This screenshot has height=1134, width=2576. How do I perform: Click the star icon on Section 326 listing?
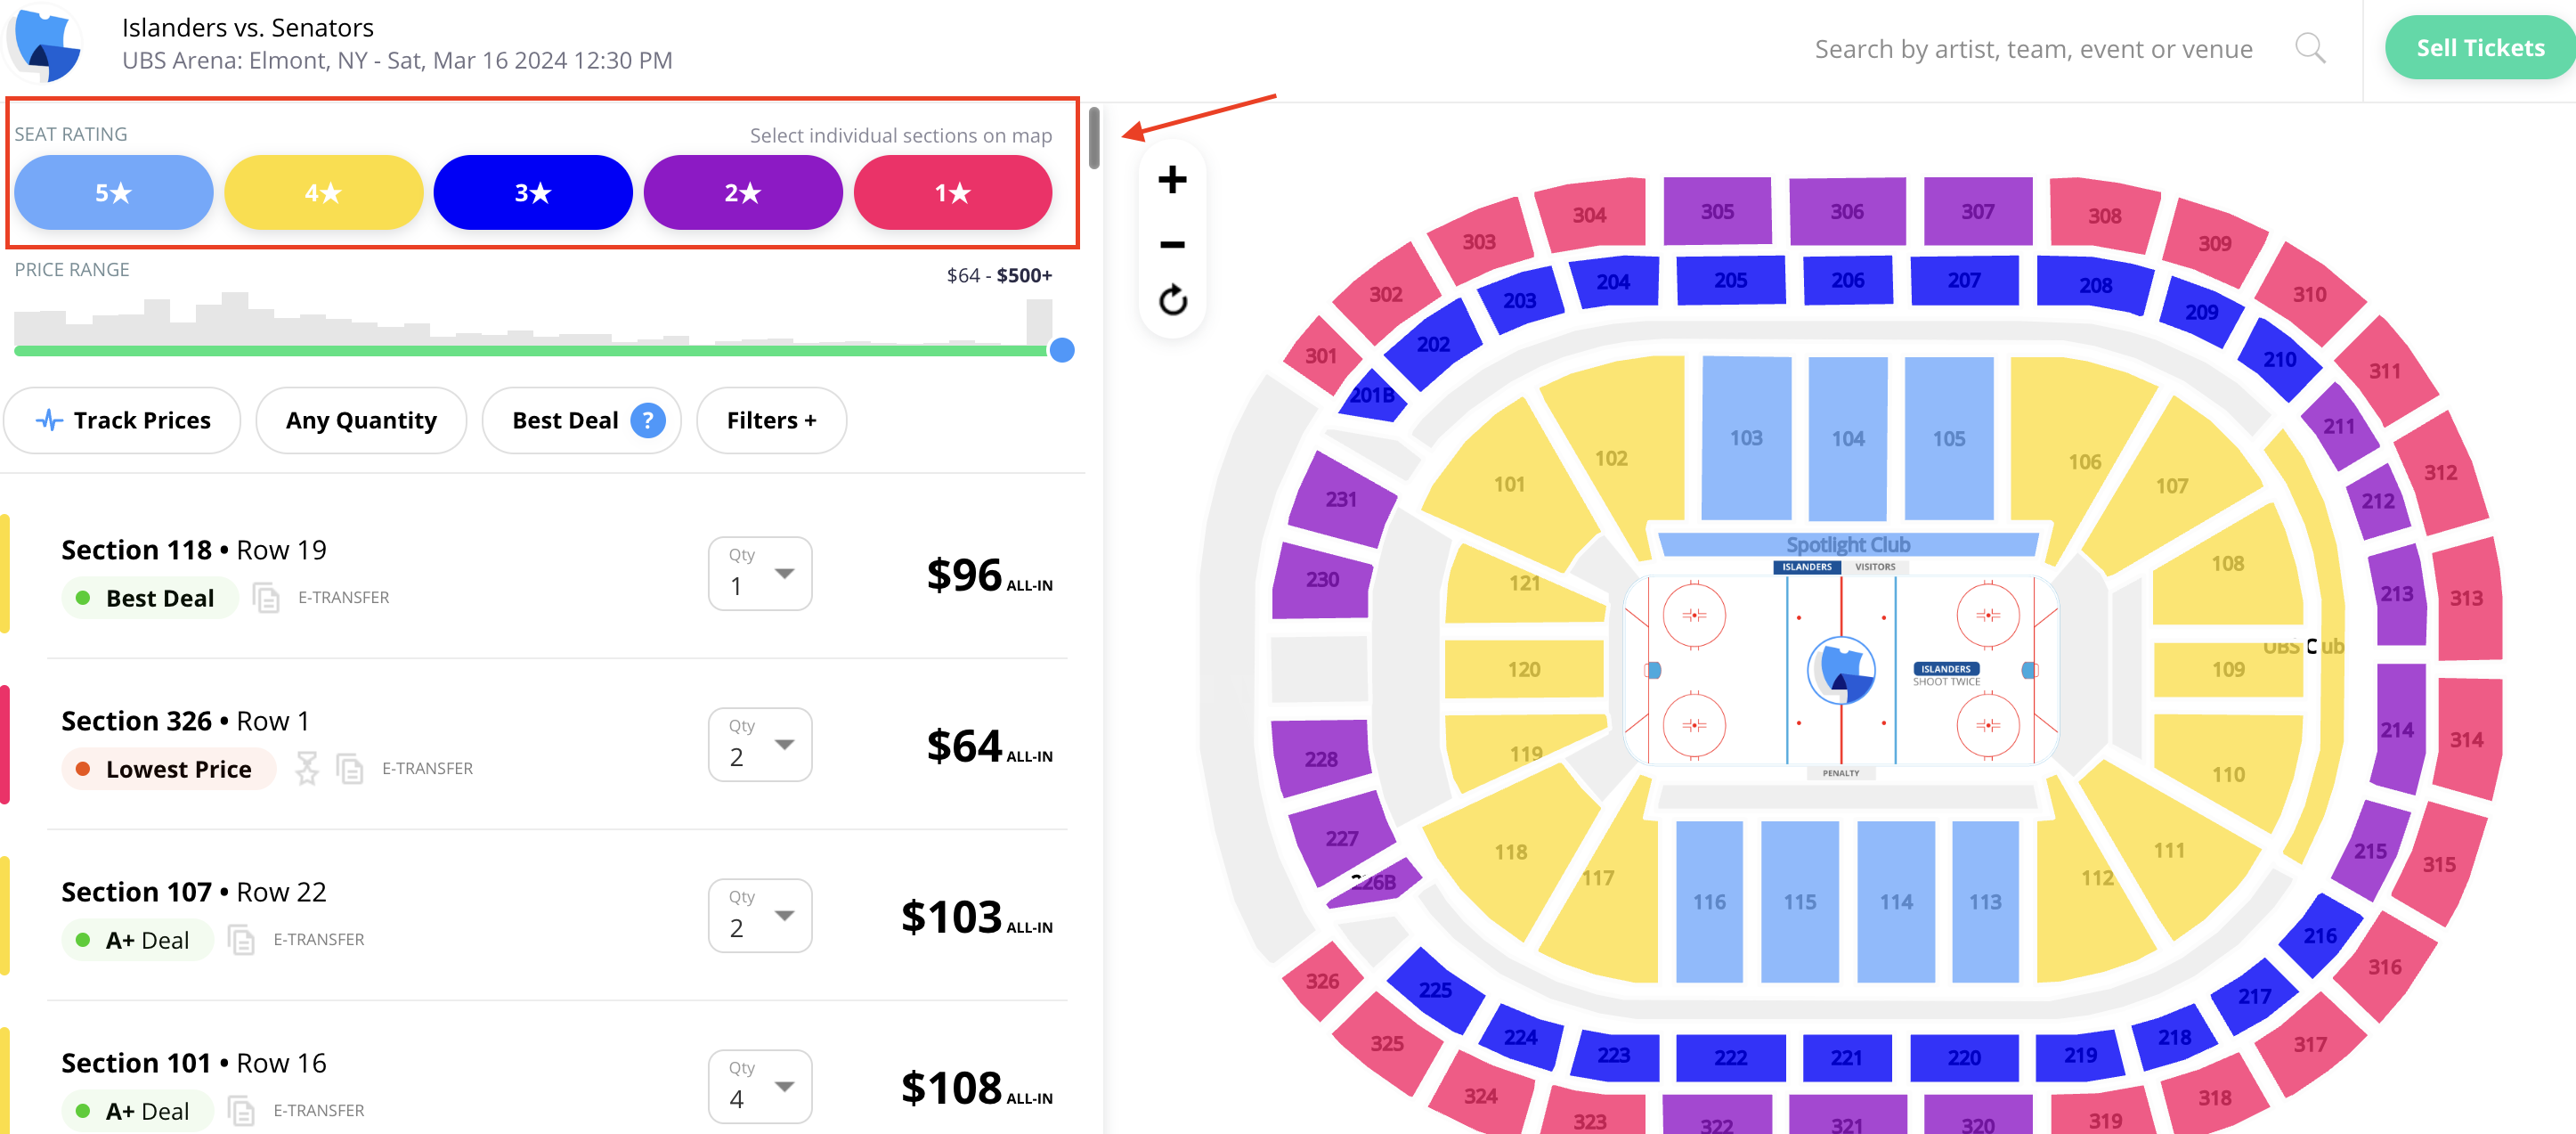[x=307, y=768]
